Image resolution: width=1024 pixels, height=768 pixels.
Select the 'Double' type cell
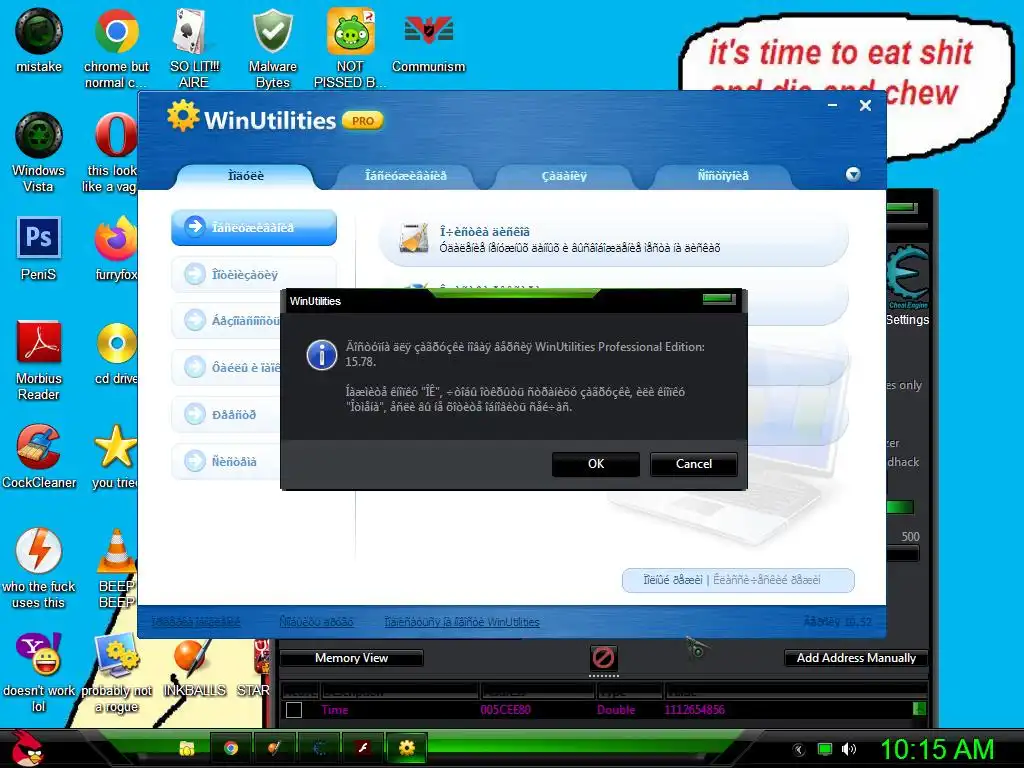[616, 710]
